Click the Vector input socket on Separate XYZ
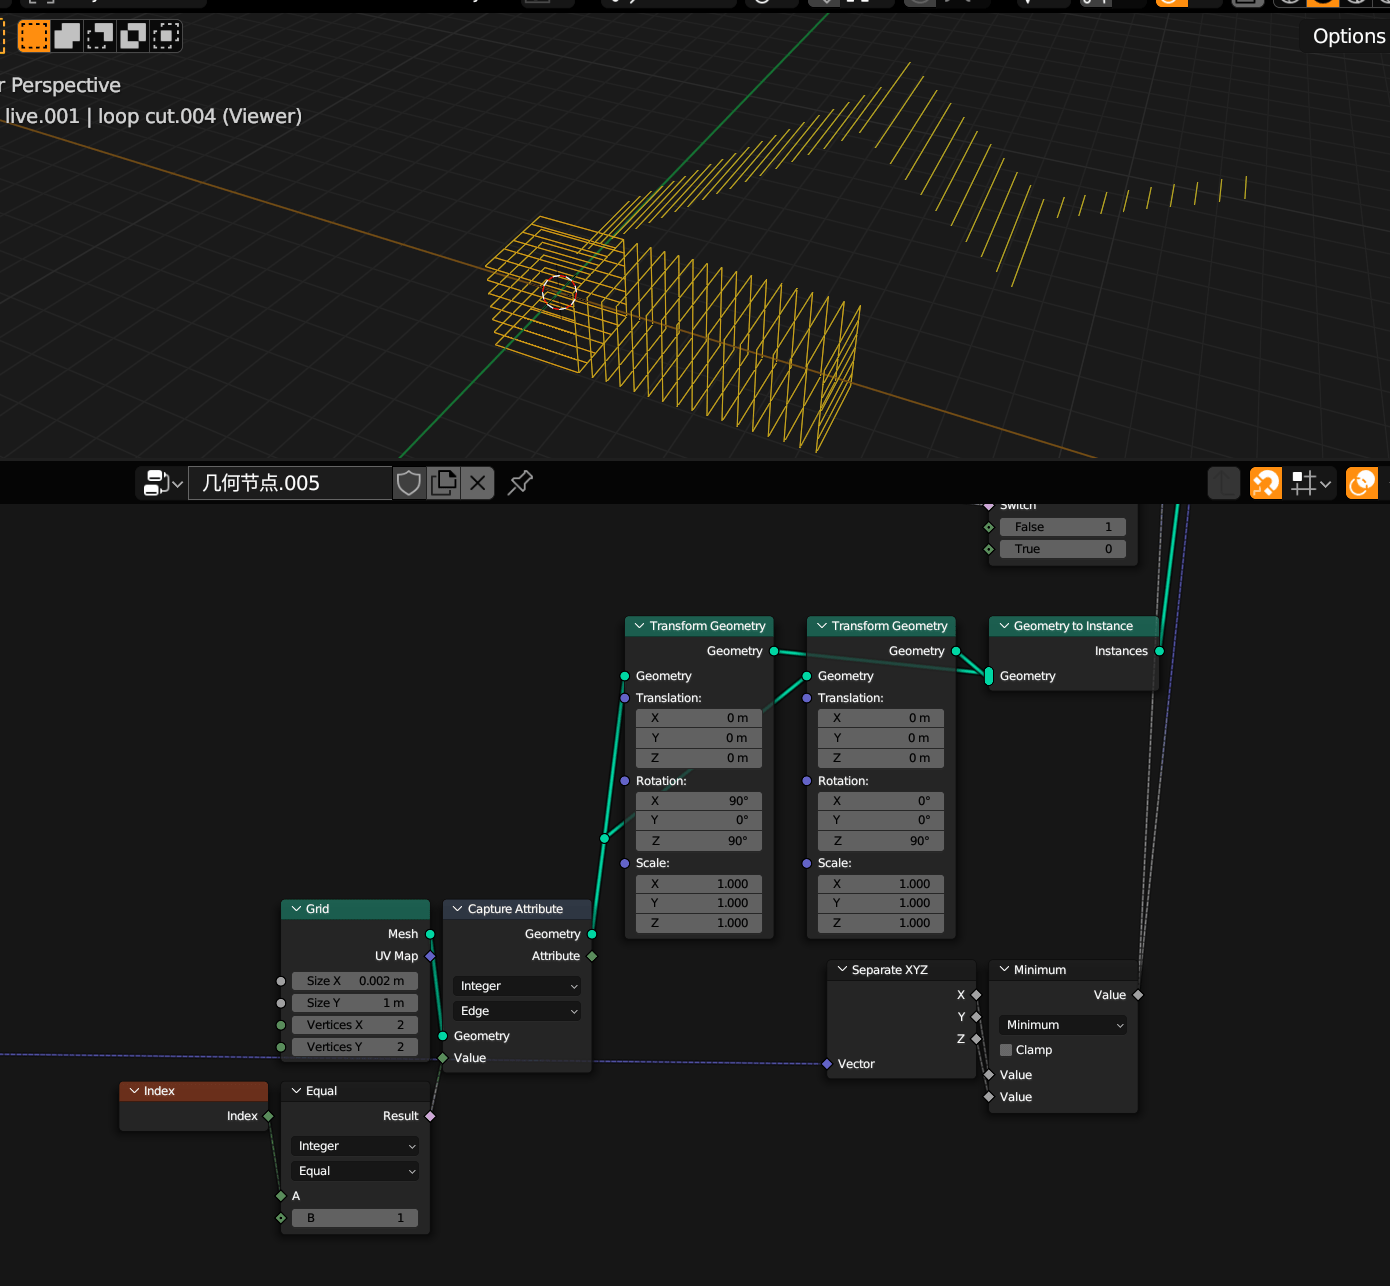 coord(827,1064)
